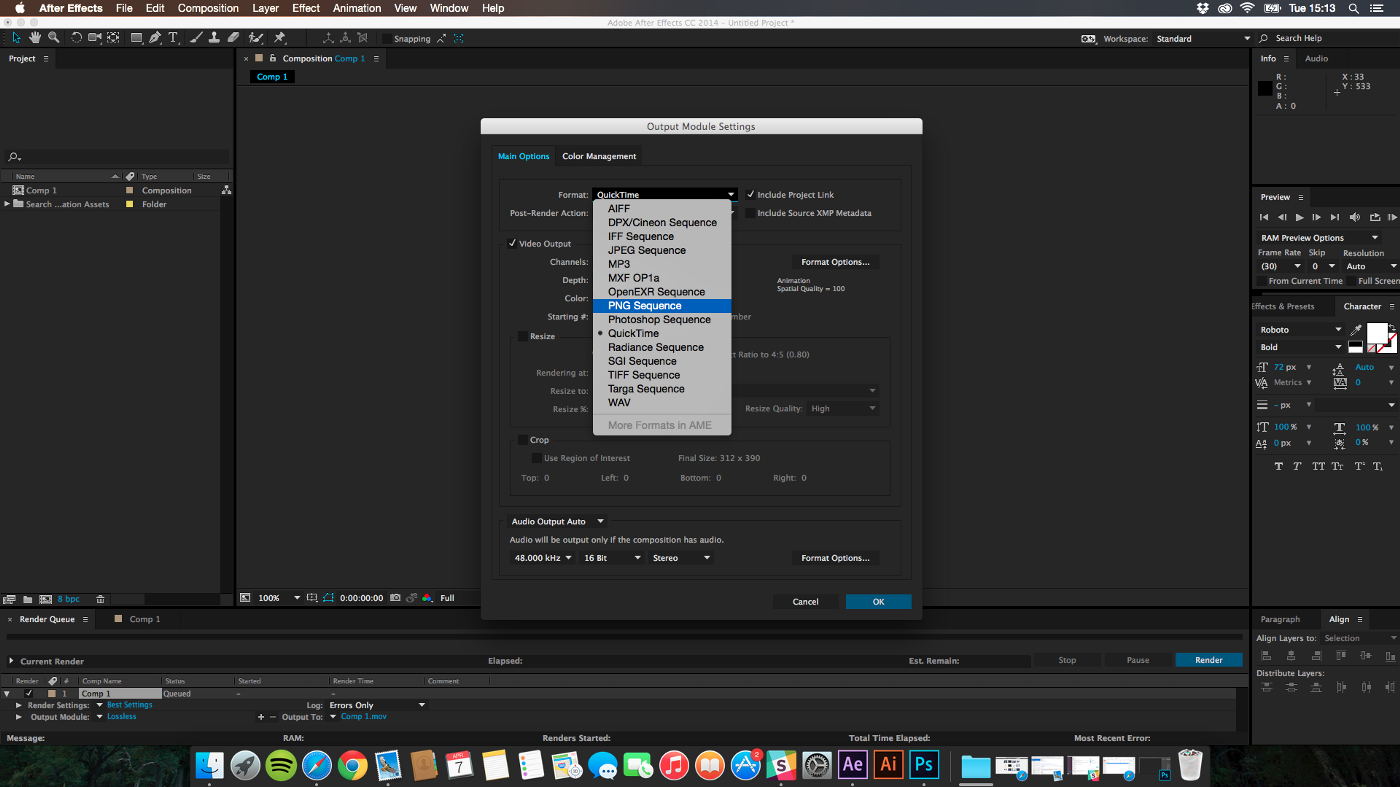Check From Current Time in Preview
This screenshot has width=1400, height=787.
1262,281
